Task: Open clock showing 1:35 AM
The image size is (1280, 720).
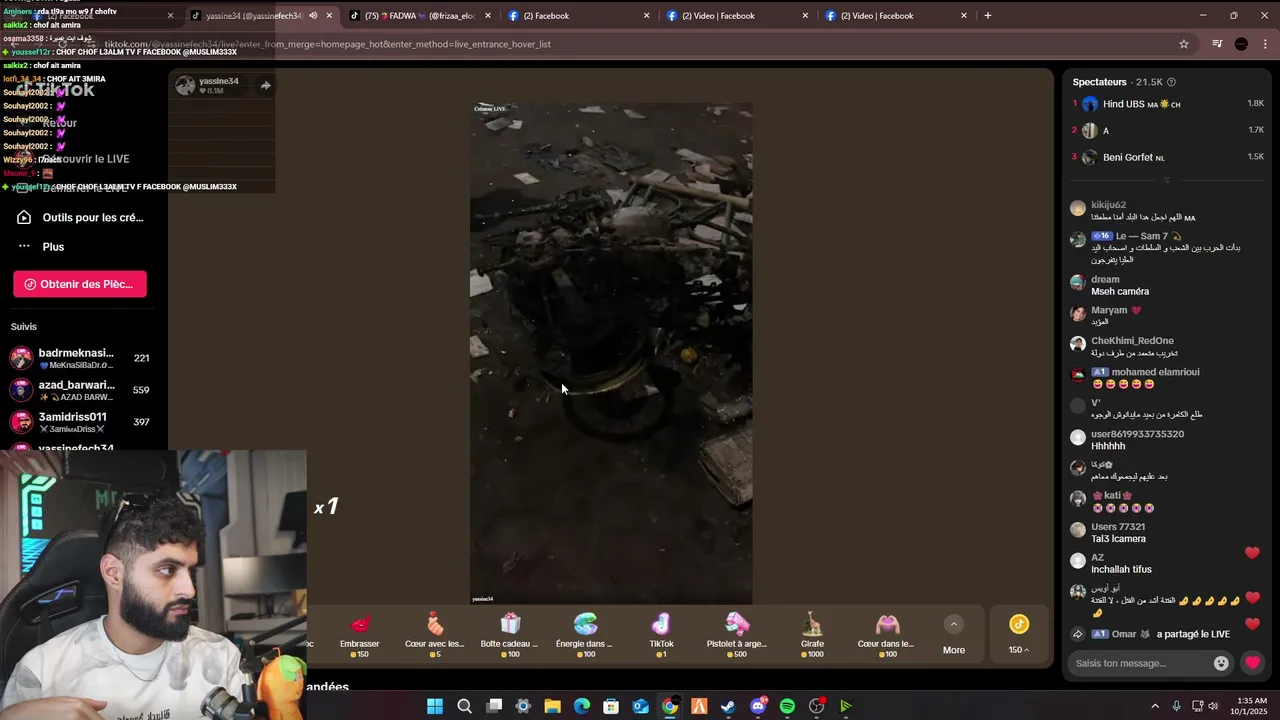Action: coord(1252,706)
